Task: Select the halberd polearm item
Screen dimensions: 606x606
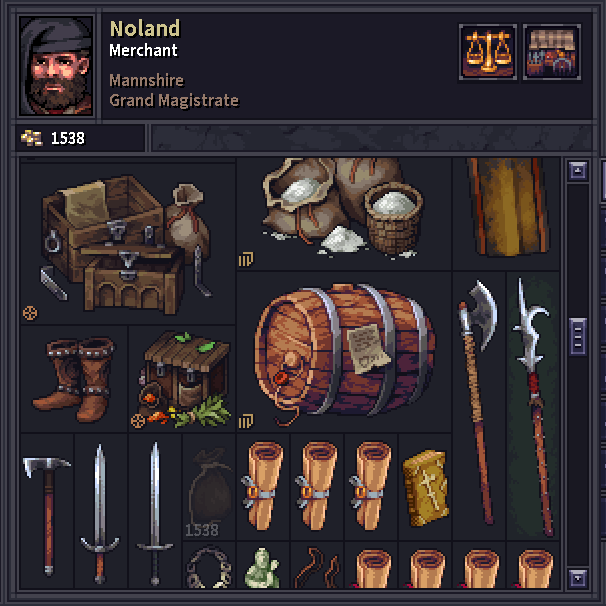Action: click(x=533, y=406)
